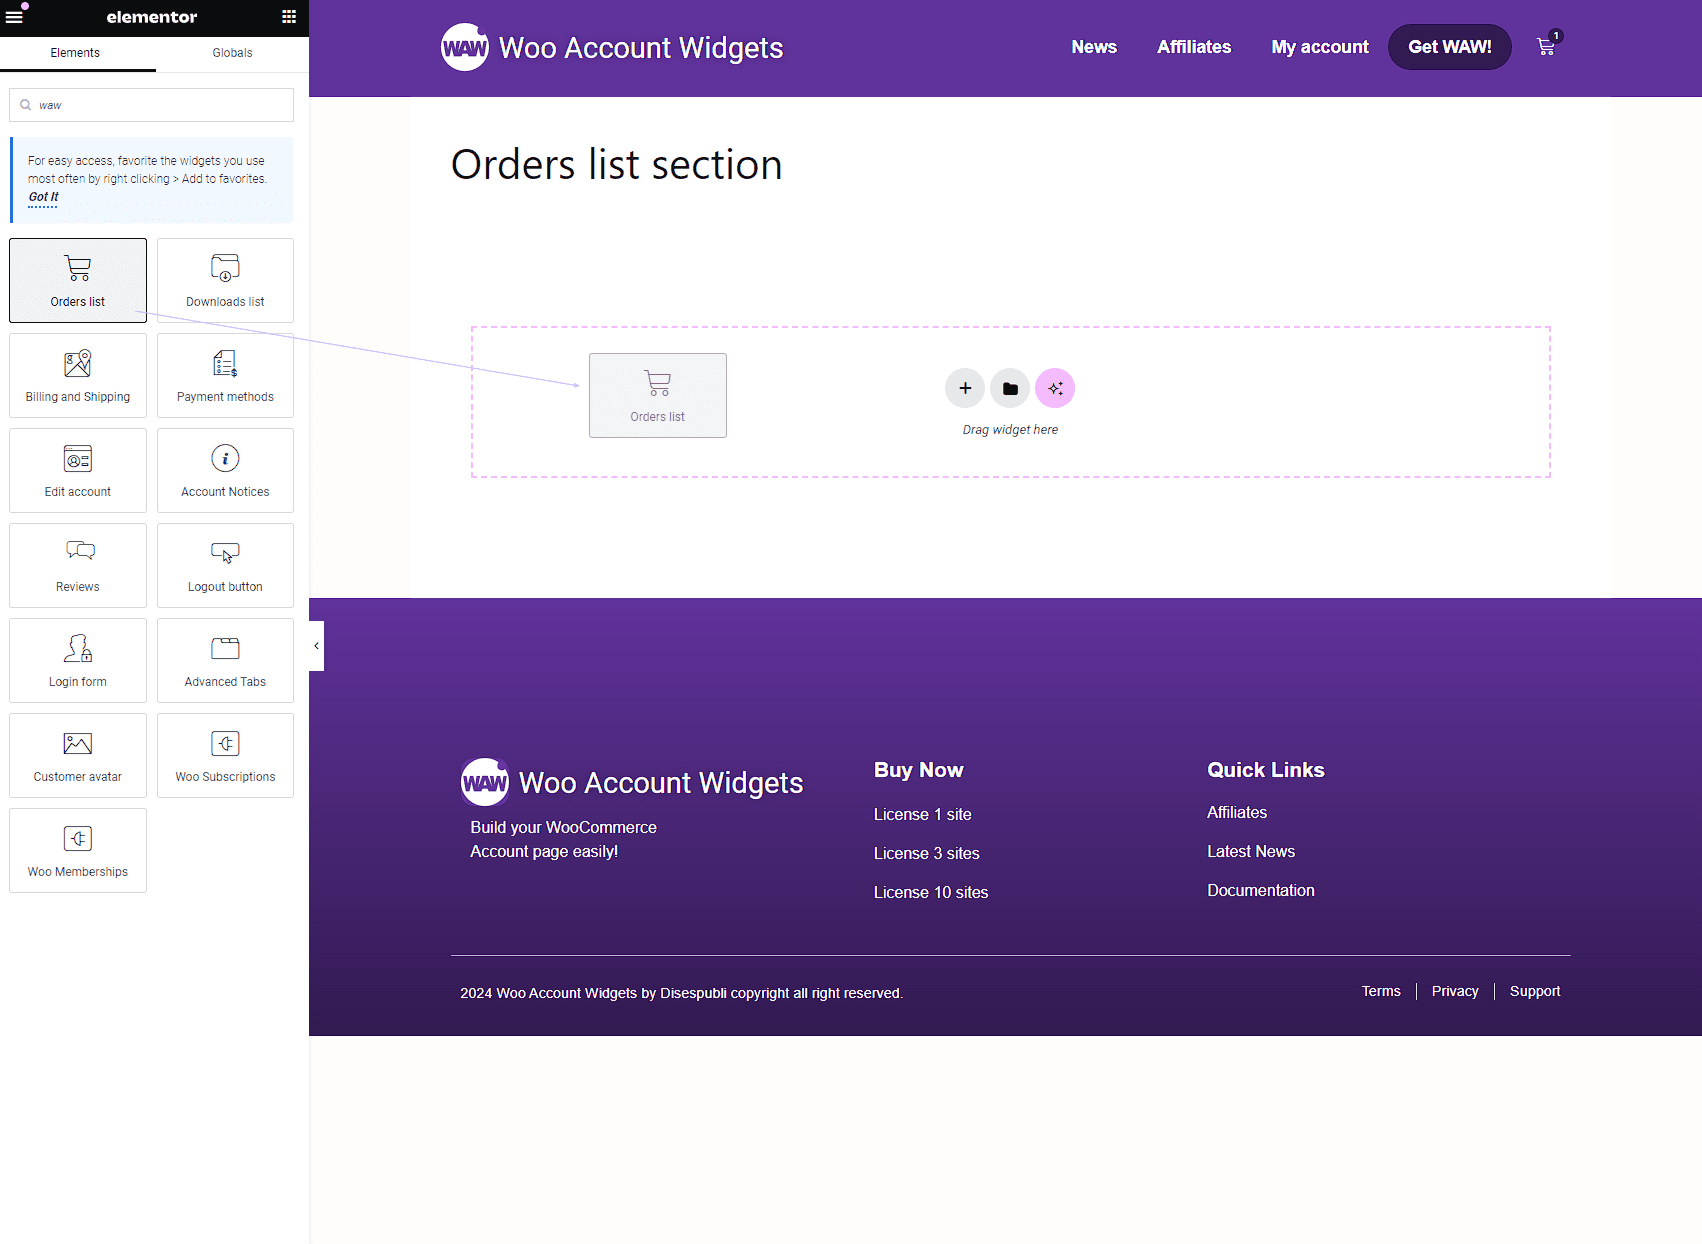
Task: Open the Terms footer link
Action: (1381, 991)
